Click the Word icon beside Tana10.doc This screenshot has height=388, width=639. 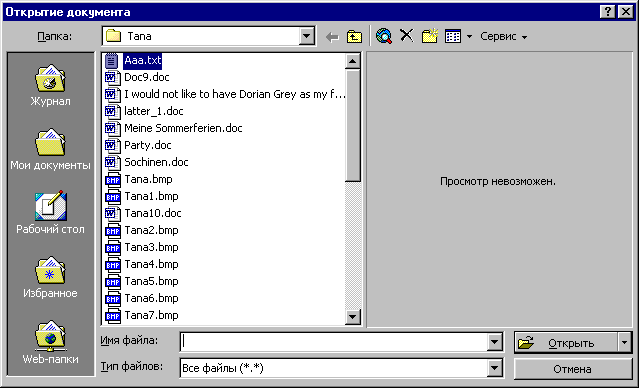(x=112, y=214)
